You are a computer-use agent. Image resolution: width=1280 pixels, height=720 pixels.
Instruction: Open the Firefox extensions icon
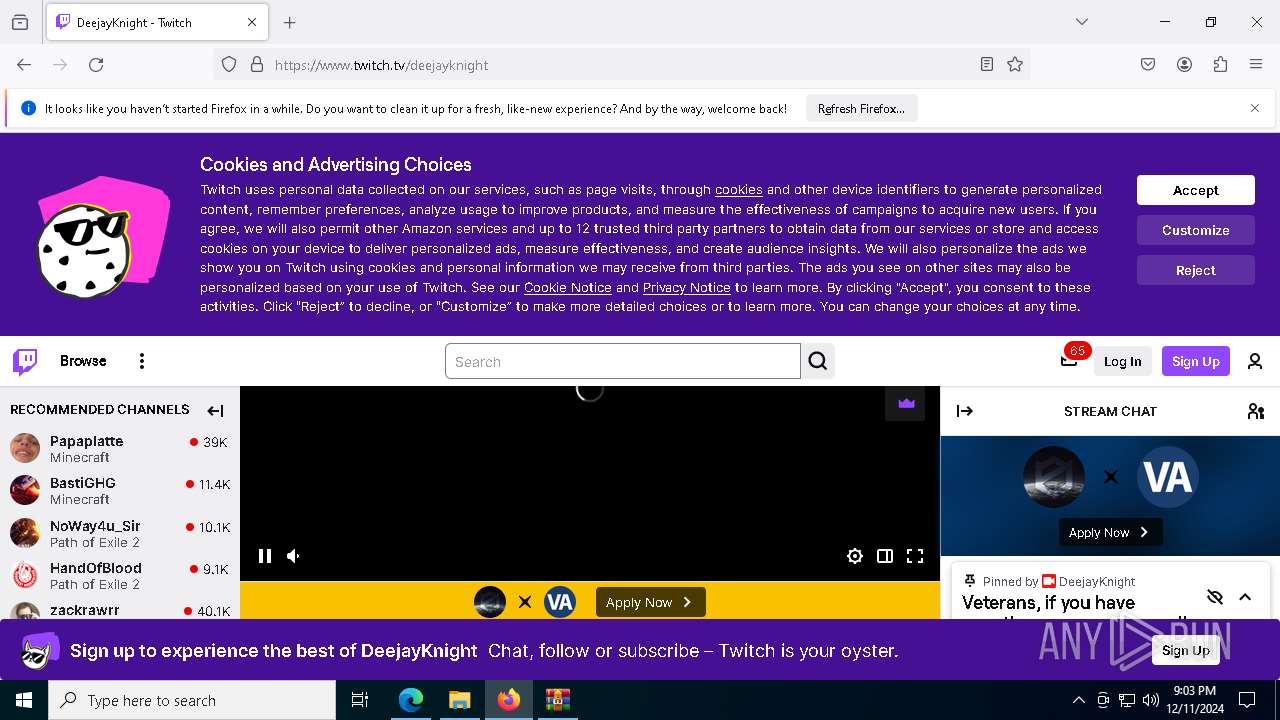tap(1220, 64)
